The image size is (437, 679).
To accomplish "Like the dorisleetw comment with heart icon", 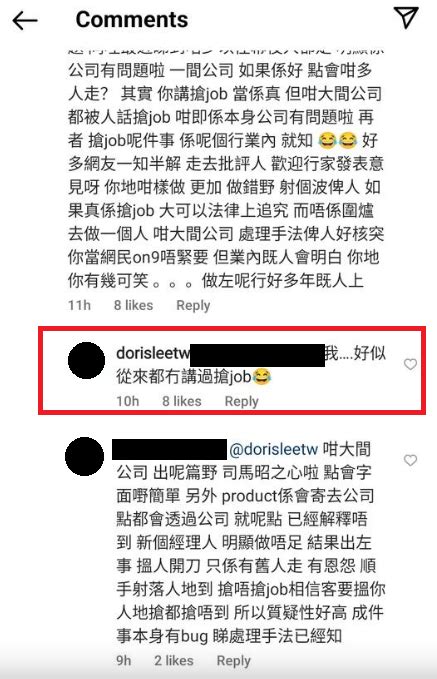I will coord(410,364).
